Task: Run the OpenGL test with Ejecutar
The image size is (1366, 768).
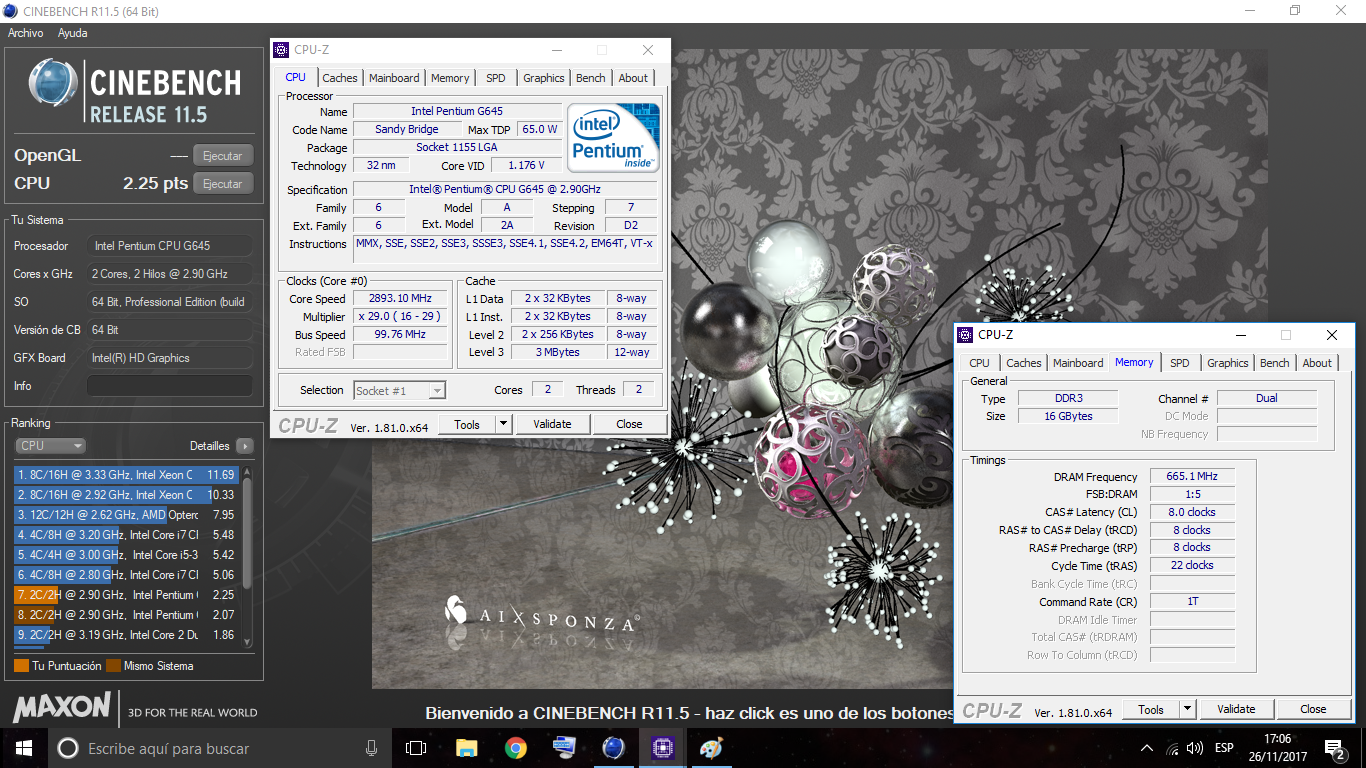Action: click(223, 156)
